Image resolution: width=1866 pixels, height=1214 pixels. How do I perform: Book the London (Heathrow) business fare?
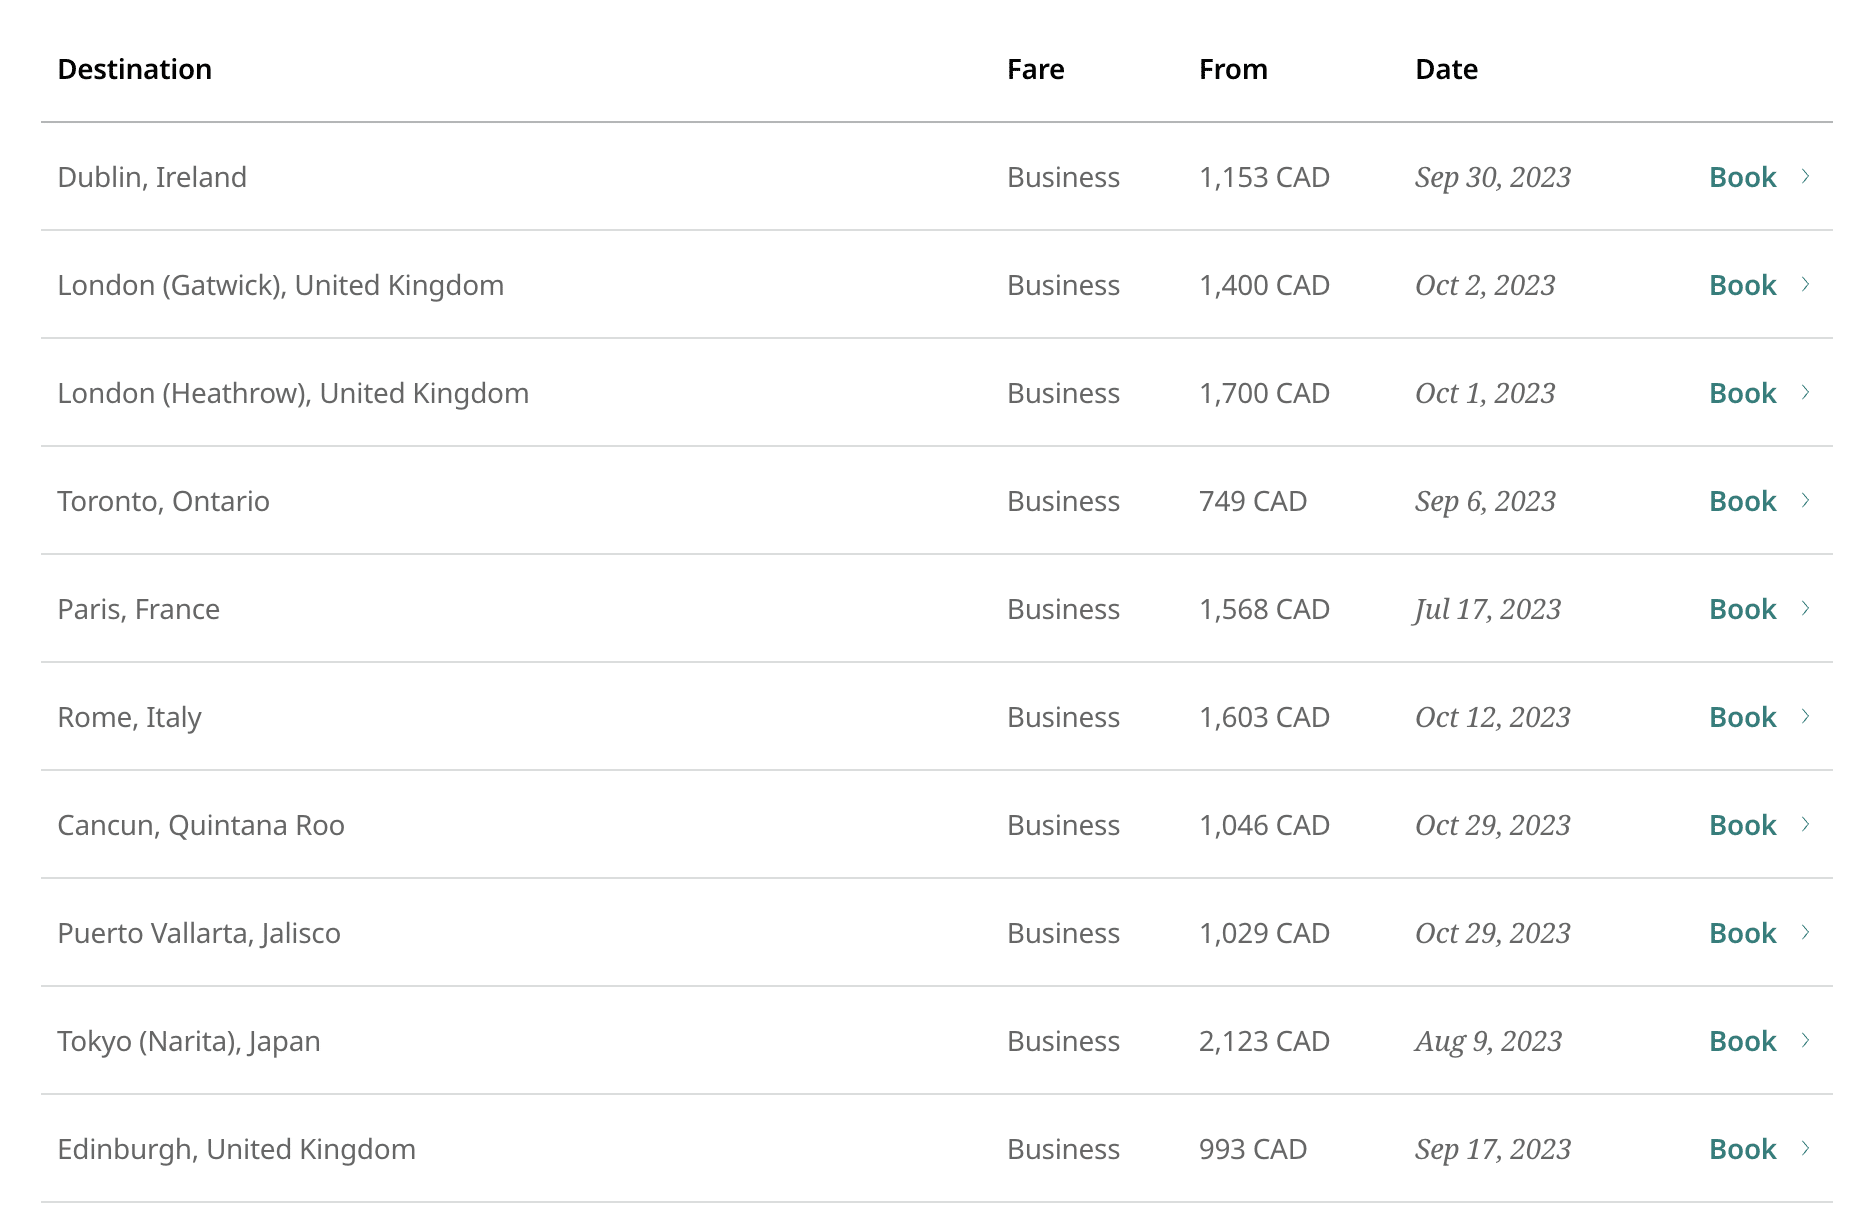coord(1742,393)
